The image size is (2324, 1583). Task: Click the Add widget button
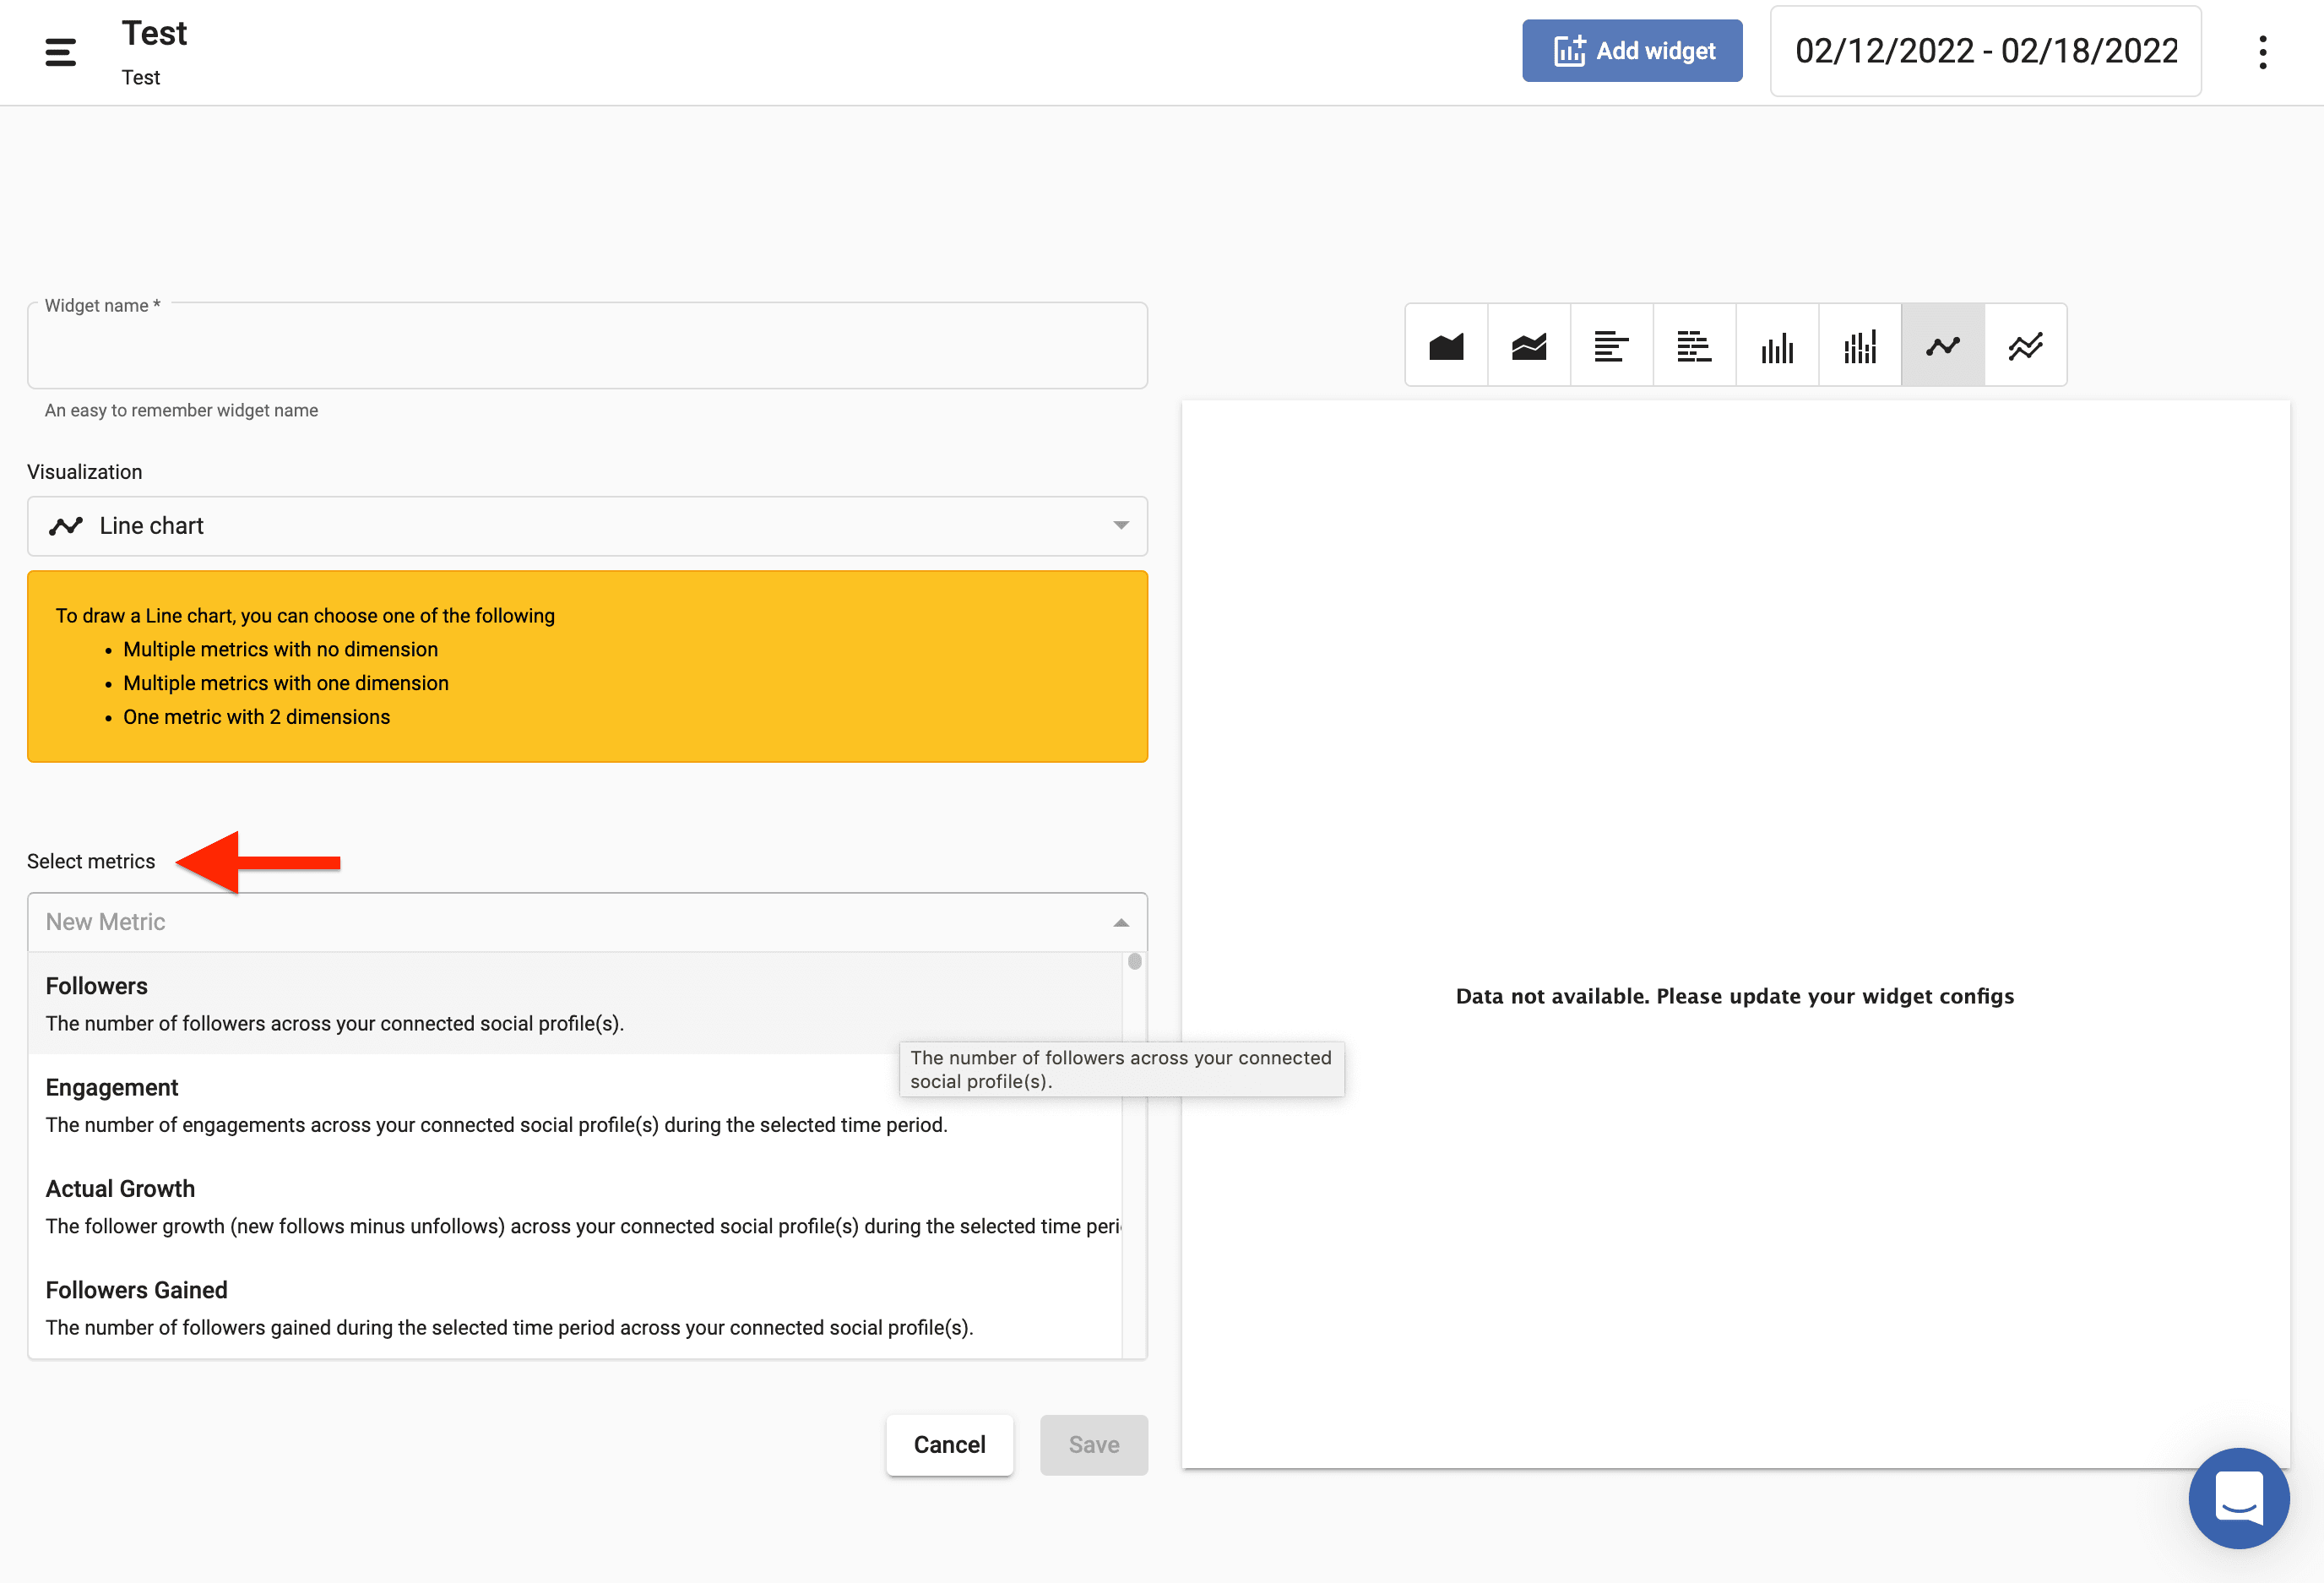(x=1632, y=51)
